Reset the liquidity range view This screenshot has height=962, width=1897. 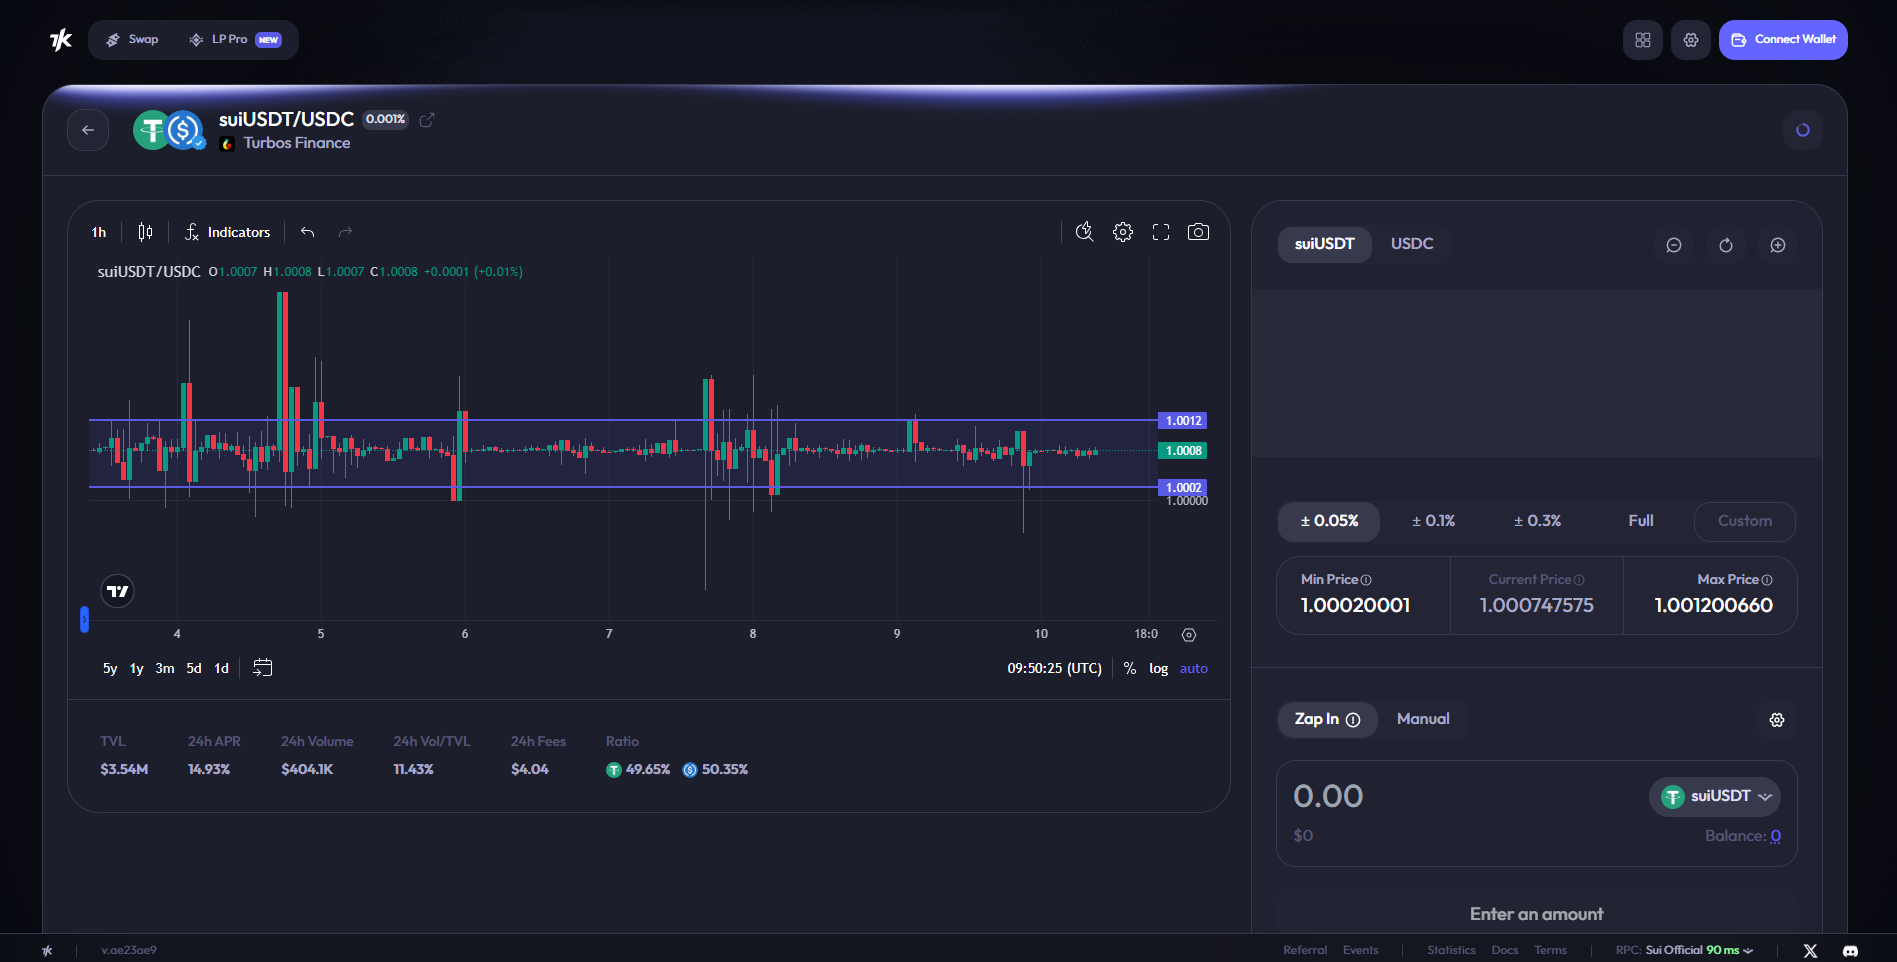click(1725, 245)
